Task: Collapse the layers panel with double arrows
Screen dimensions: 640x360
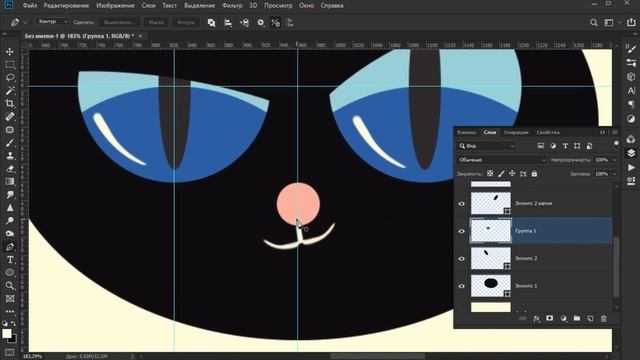Action: click(x=602, y=132)
